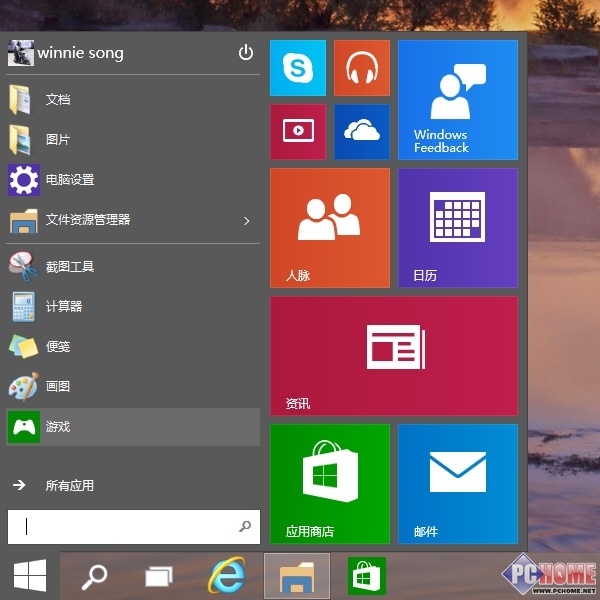Open the 日历 (Calendar) tile

click(457, 227)
